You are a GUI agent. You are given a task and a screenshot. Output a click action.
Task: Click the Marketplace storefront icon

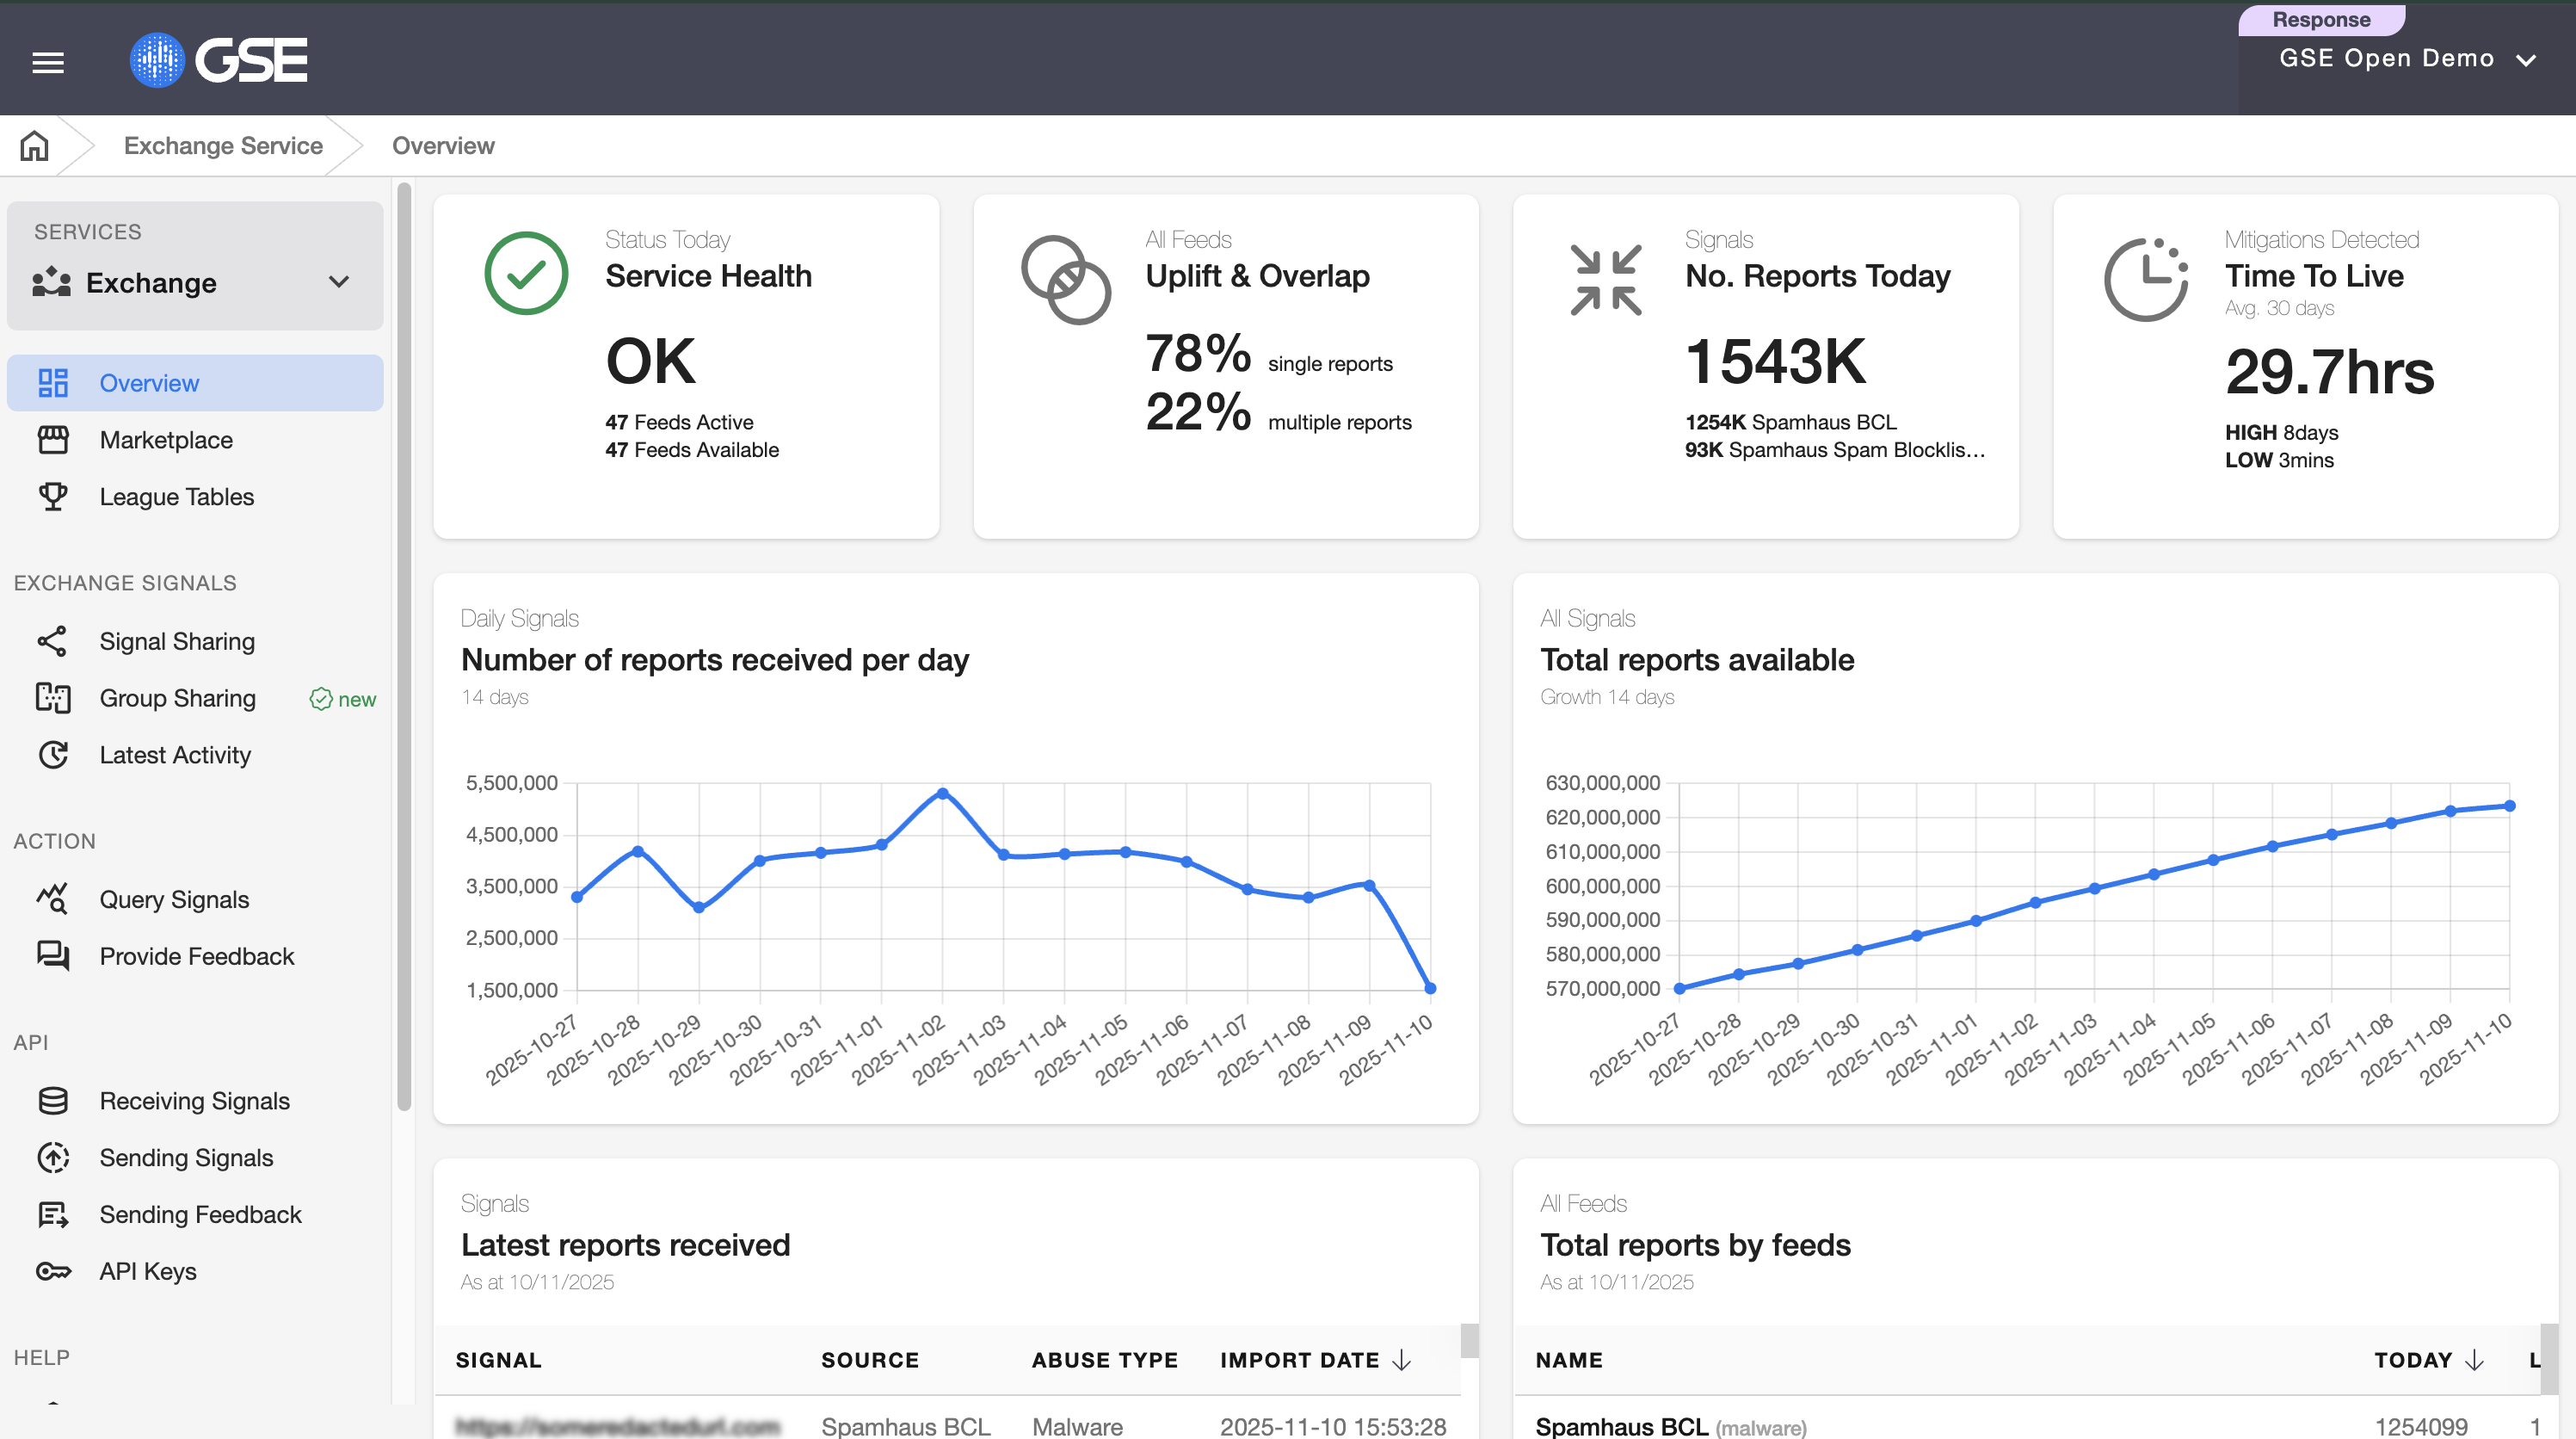click(x=53, y=440)
